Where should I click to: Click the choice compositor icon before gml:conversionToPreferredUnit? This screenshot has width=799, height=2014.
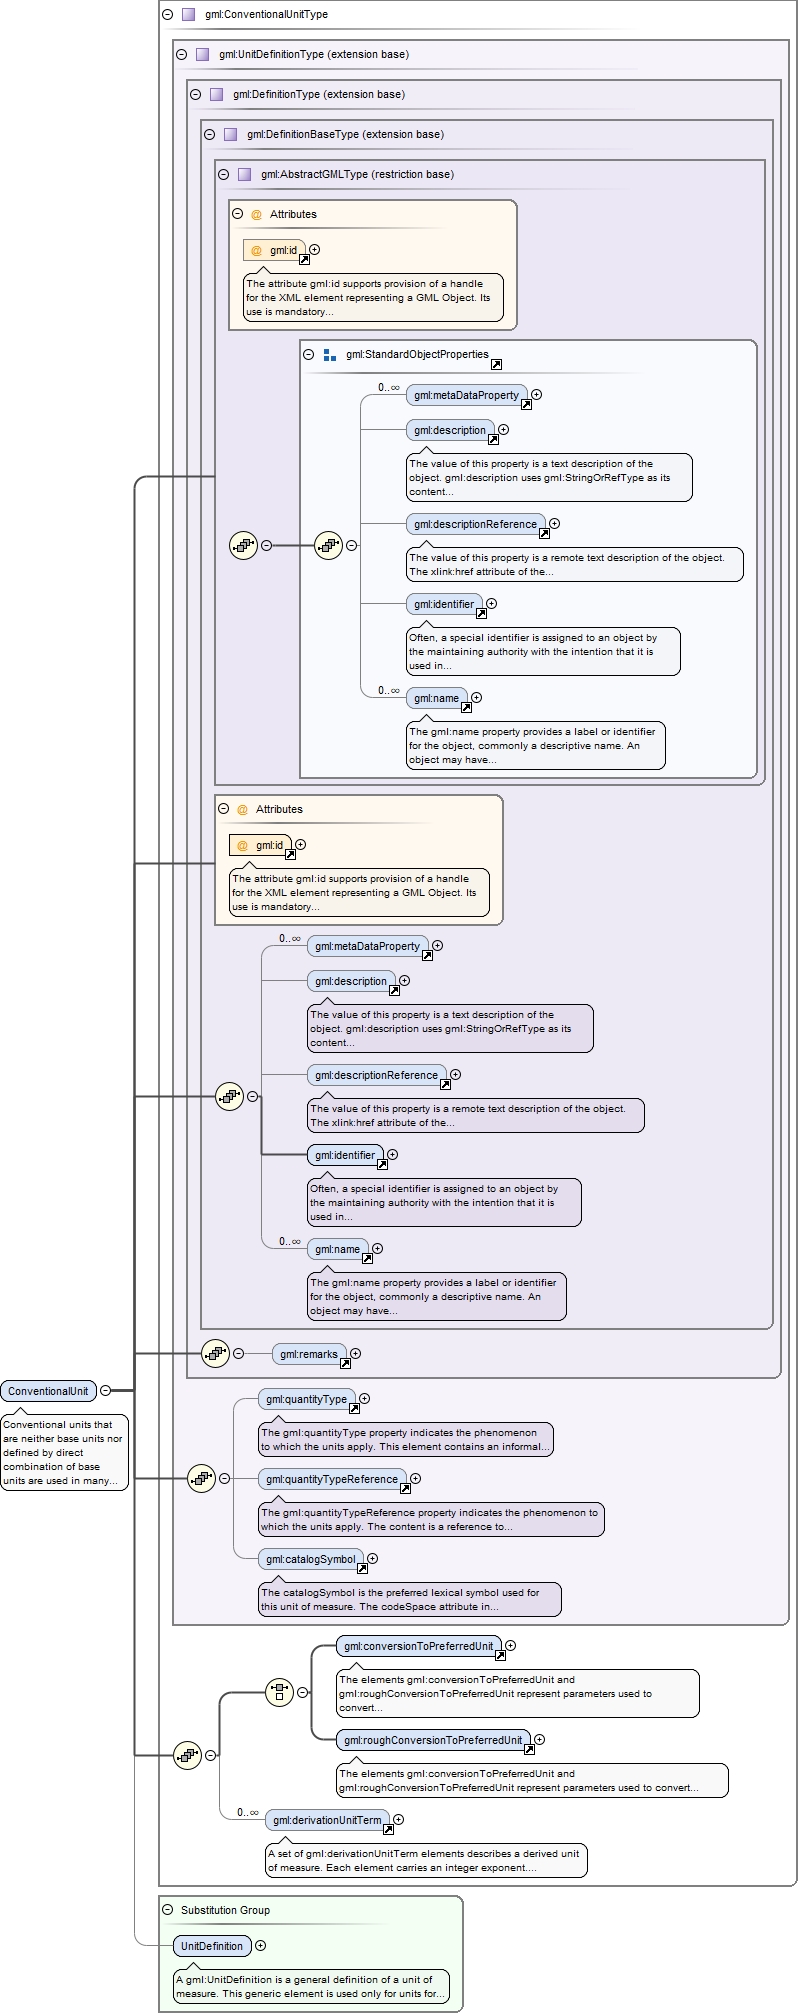[x=279, y=1692]
